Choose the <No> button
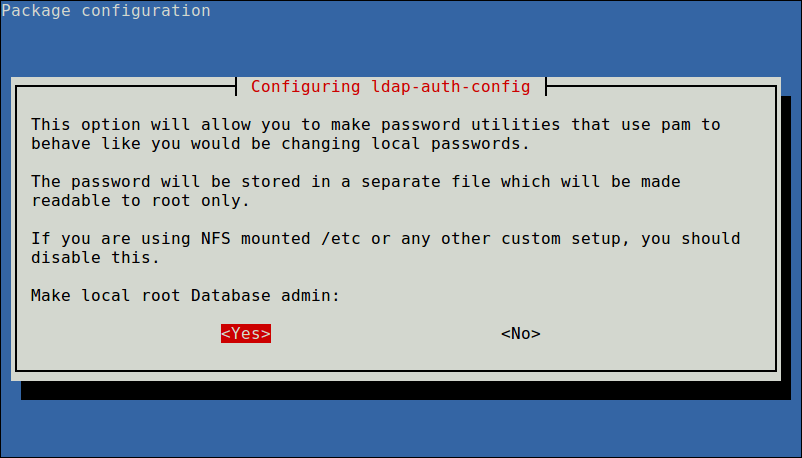802x458 pixels. click(520, 334)
